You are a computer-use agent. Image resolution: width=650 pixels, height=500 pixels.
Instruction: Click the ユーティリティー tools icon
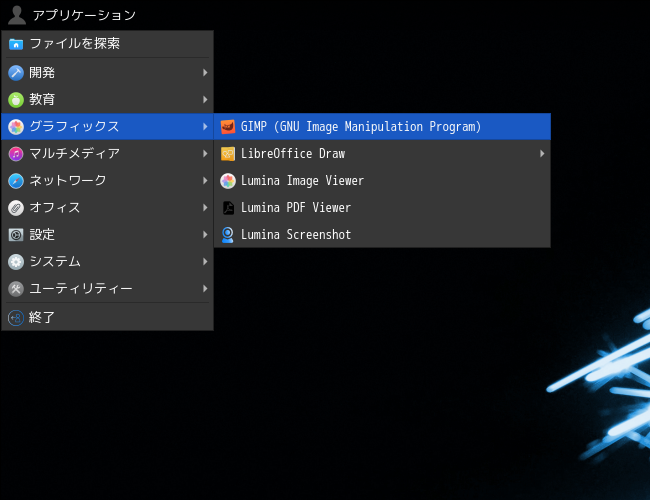click(x=16, y=289)
